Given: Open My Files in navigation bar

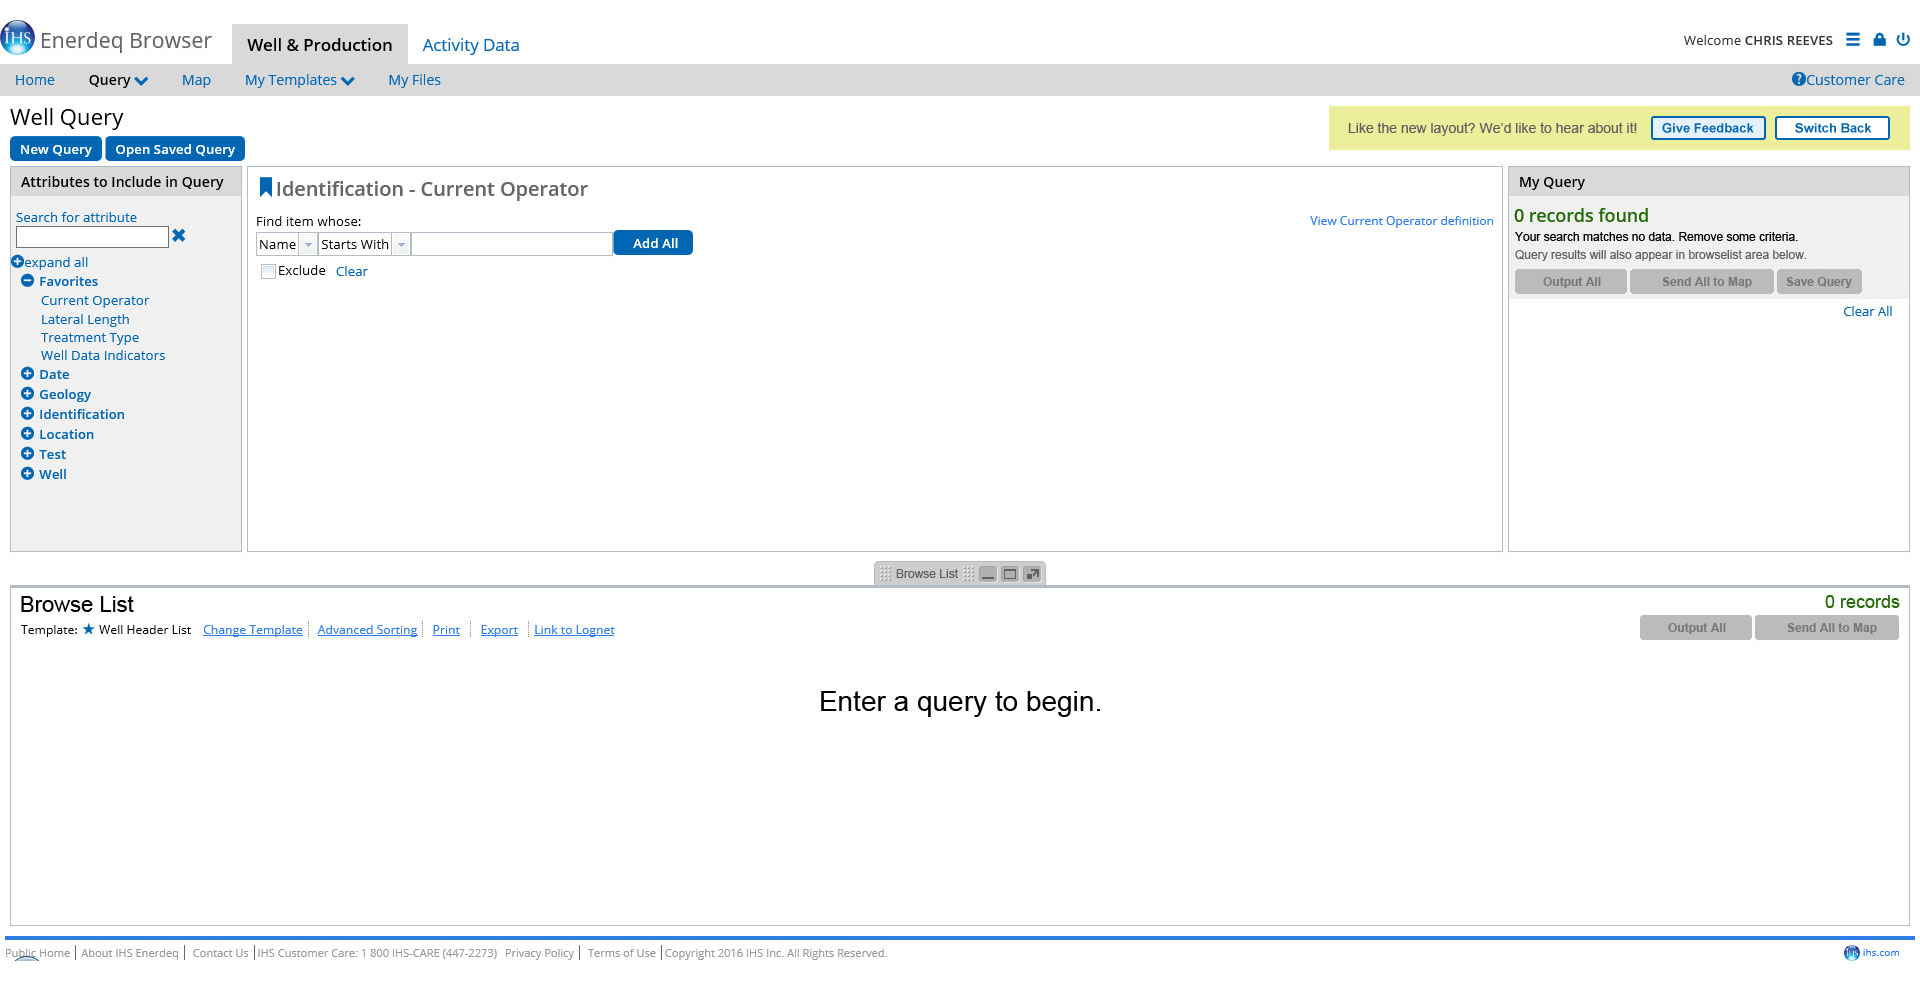Looking at the screenshot, I should click(414, 80).
